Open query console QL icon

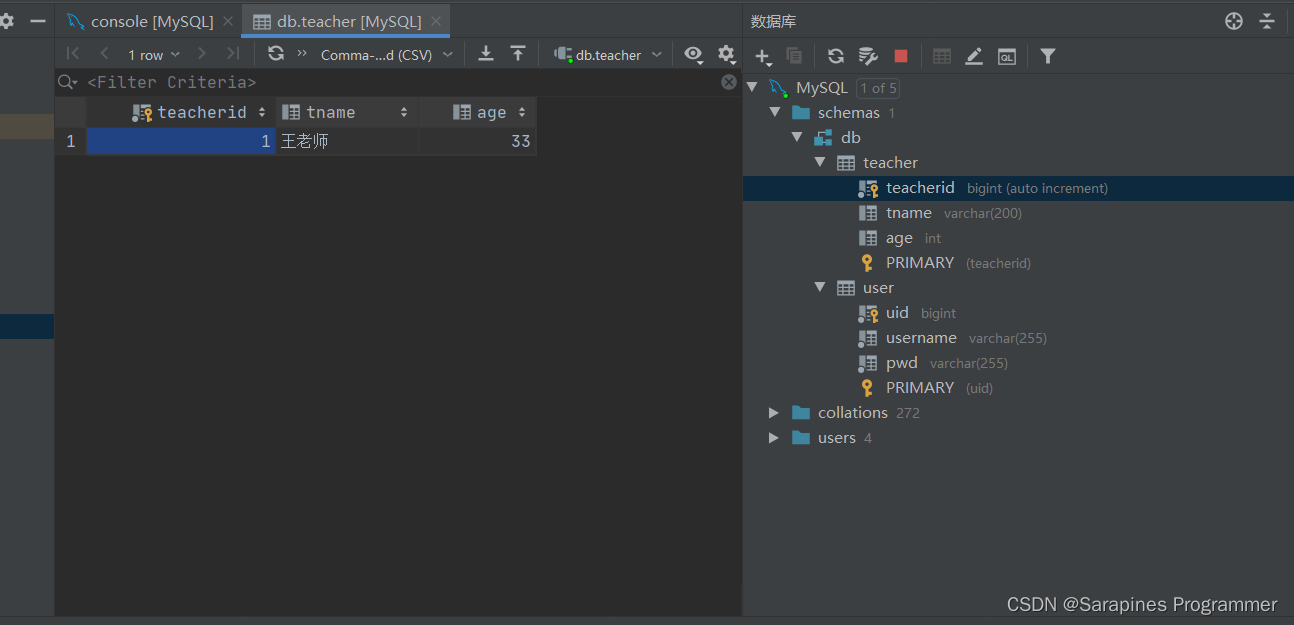(x=1007, y=56)
